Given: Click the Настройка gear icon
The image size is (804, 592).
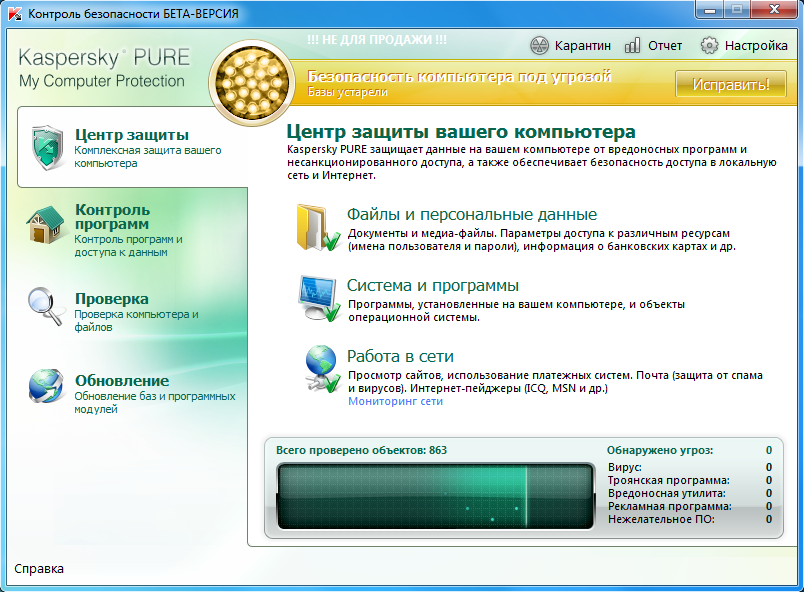Looking at the screenshot, I should [x=709, y=46].
